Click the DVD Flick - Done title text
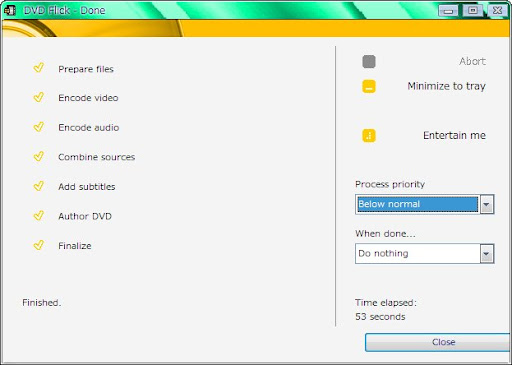Screen dimensions: 512x365 [65, 10]
